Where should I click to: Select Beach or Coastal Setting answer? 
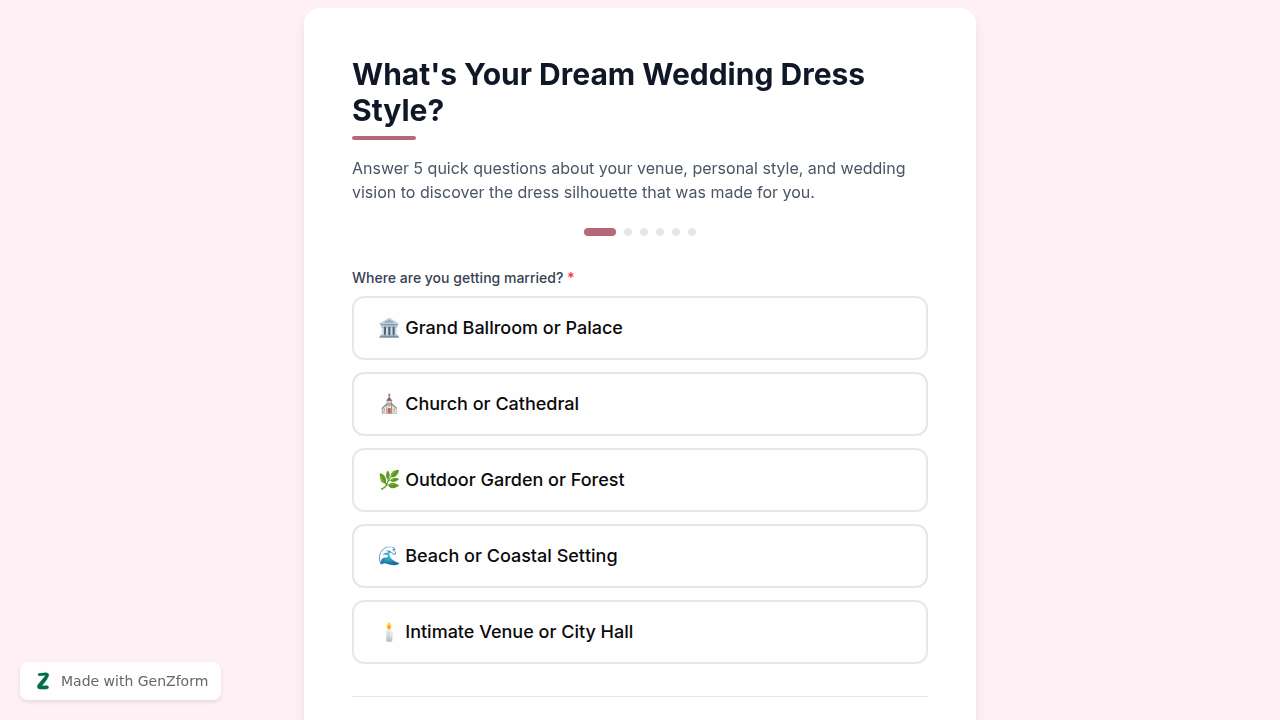point(640,556)
